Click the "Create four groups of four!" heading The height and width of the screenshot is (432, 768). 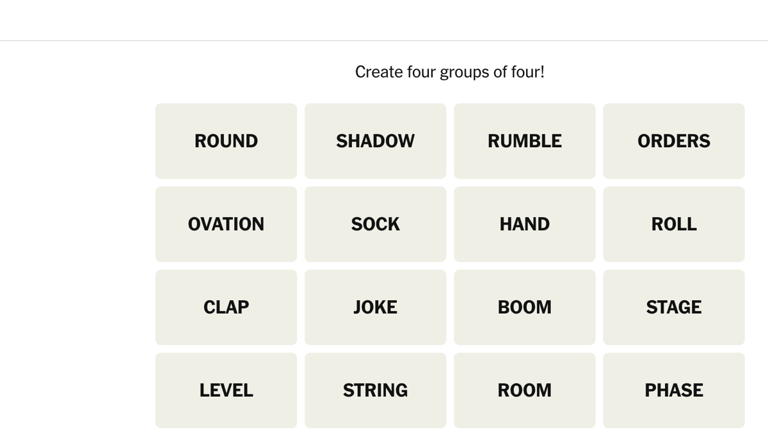tap(449, 72)
